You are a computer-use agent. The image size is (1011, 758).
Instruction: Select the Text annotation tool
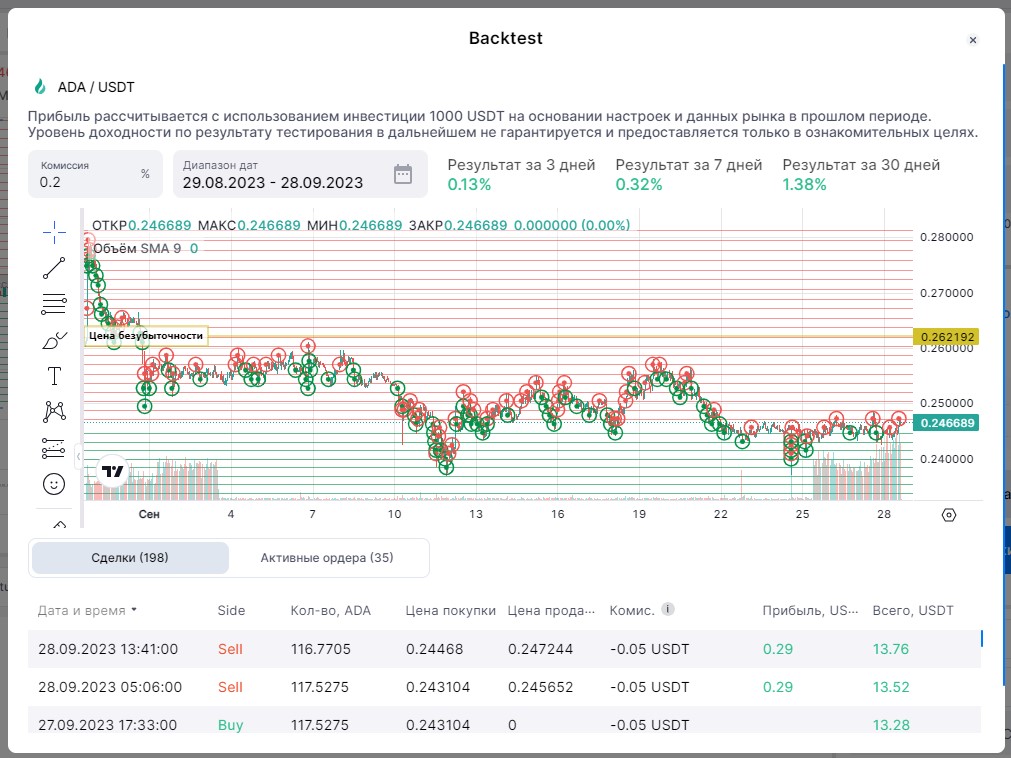54,376
